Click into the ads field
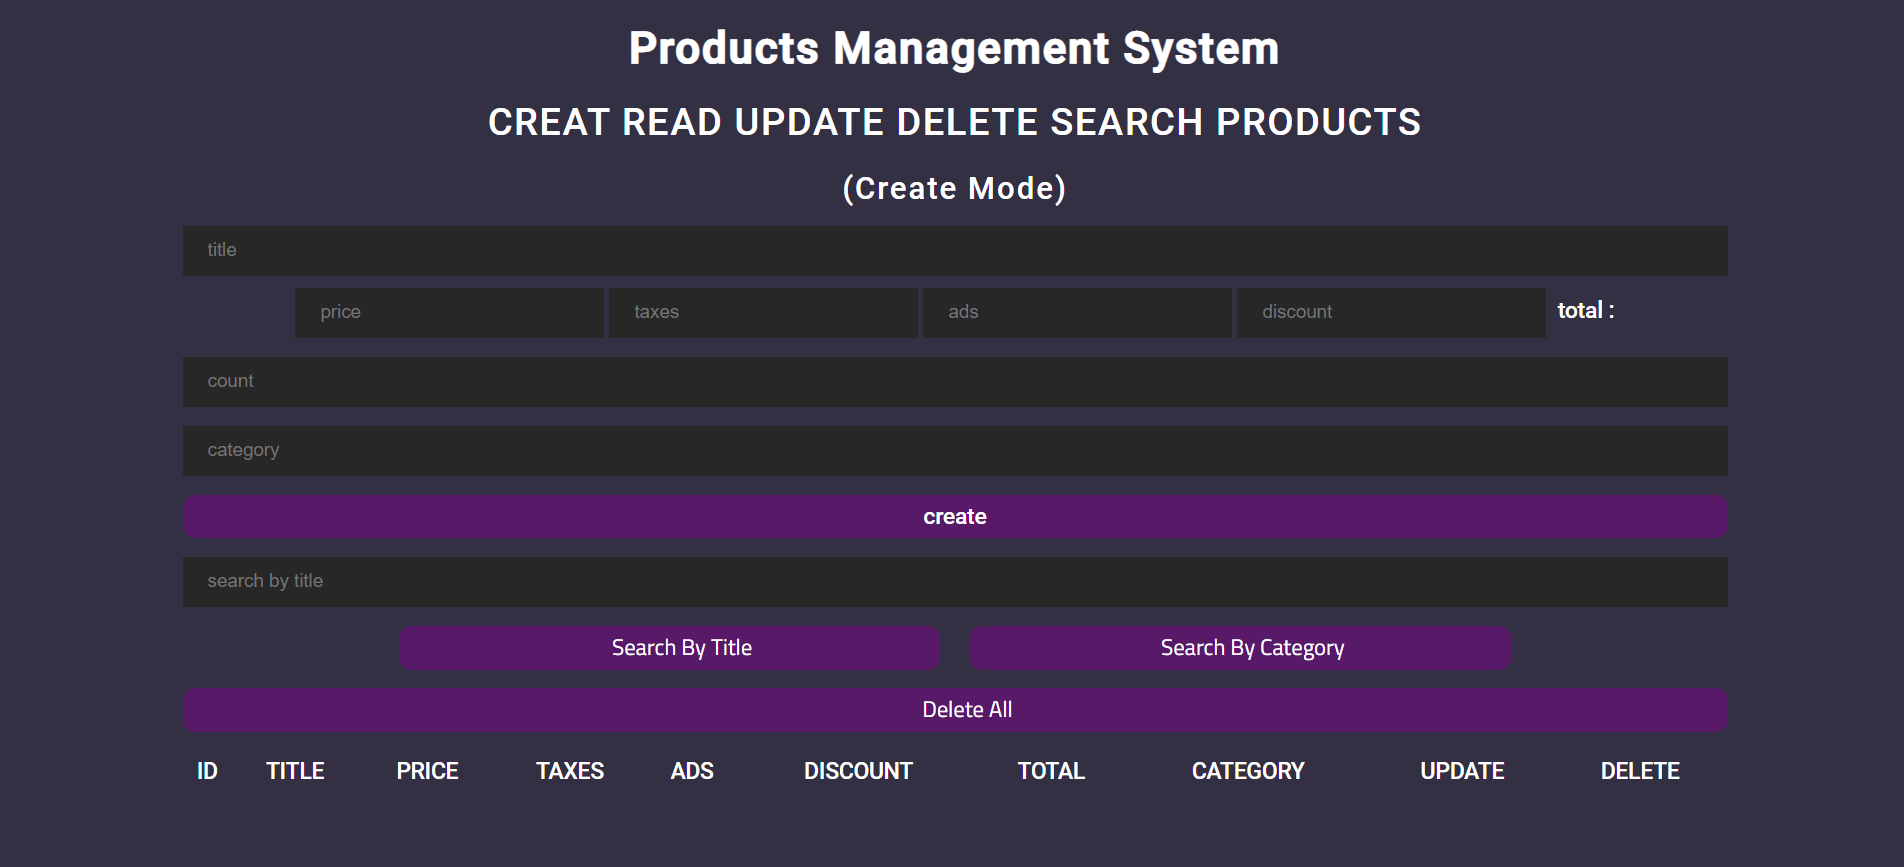Screen dimensions: 1904x867 (x=1077, y=312)
